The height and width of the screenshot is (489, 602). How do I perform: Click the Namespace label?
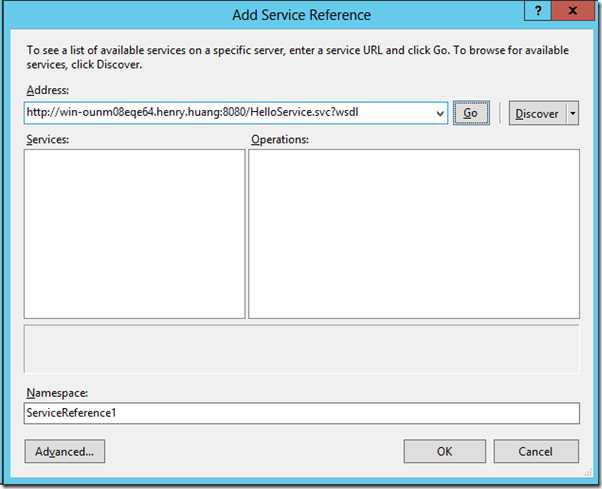click(x=57, y=393)
